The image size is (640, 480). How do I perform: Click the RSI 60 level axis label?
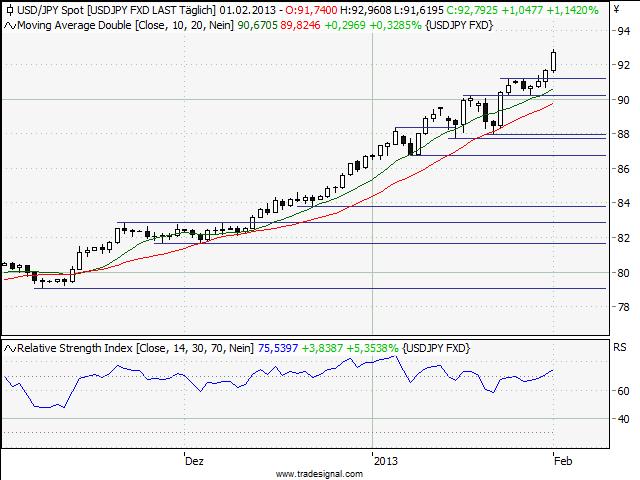(x=622, y=390)
